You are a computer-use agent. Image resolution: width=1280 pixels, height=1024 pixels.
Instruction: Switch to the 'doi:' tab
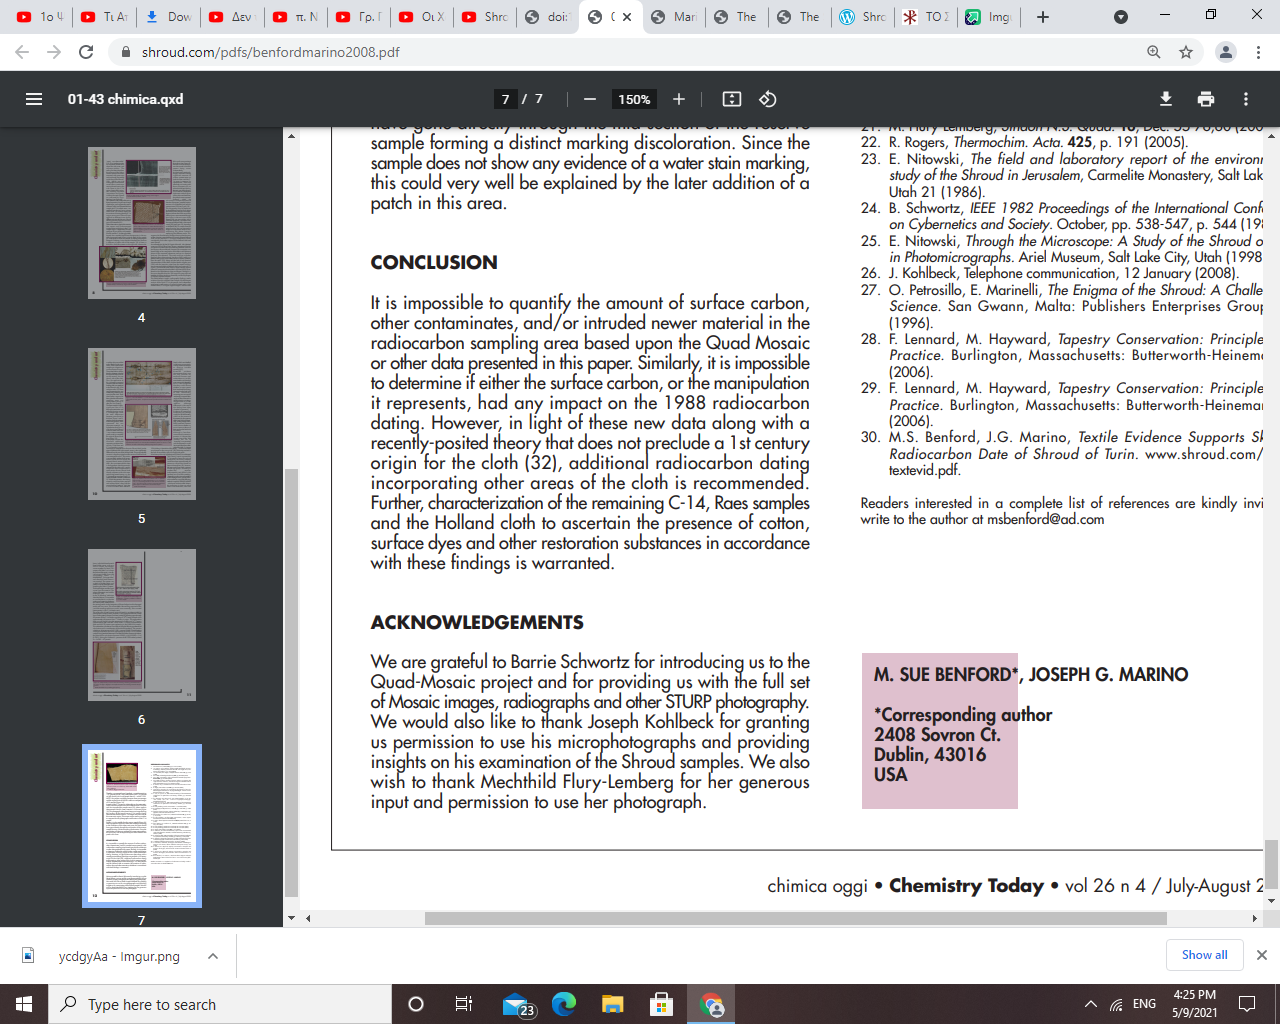[547, 17]
